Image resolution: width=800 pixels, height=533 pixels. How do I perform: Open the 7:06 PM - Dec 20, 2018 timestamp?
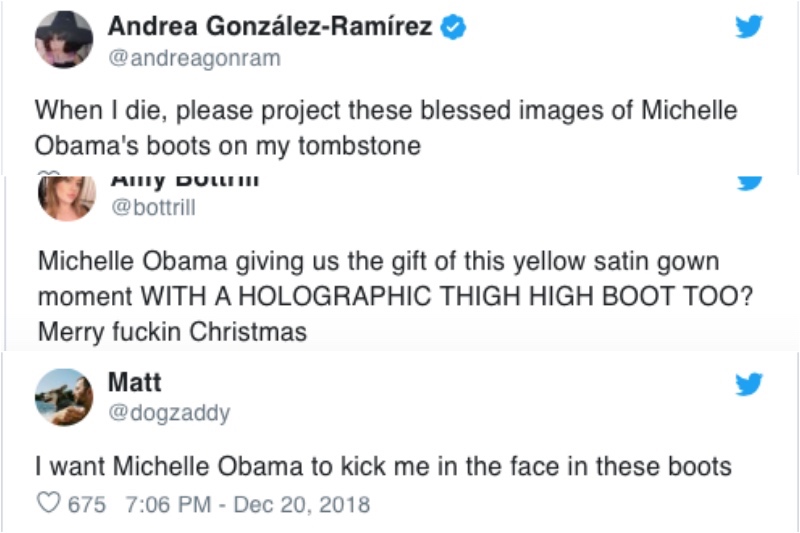click(x=249, y=504)
